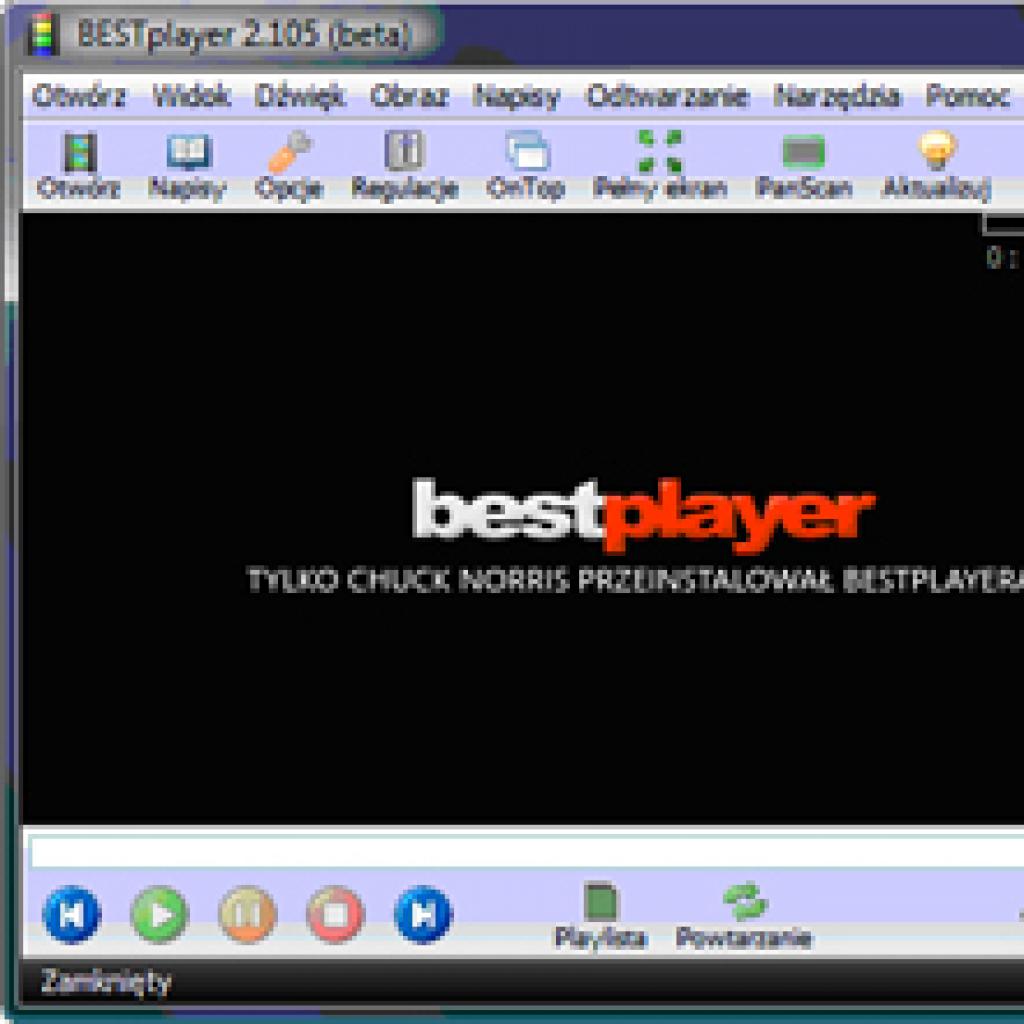Click the BESTplayer title bar app icon

coord(44,33)
